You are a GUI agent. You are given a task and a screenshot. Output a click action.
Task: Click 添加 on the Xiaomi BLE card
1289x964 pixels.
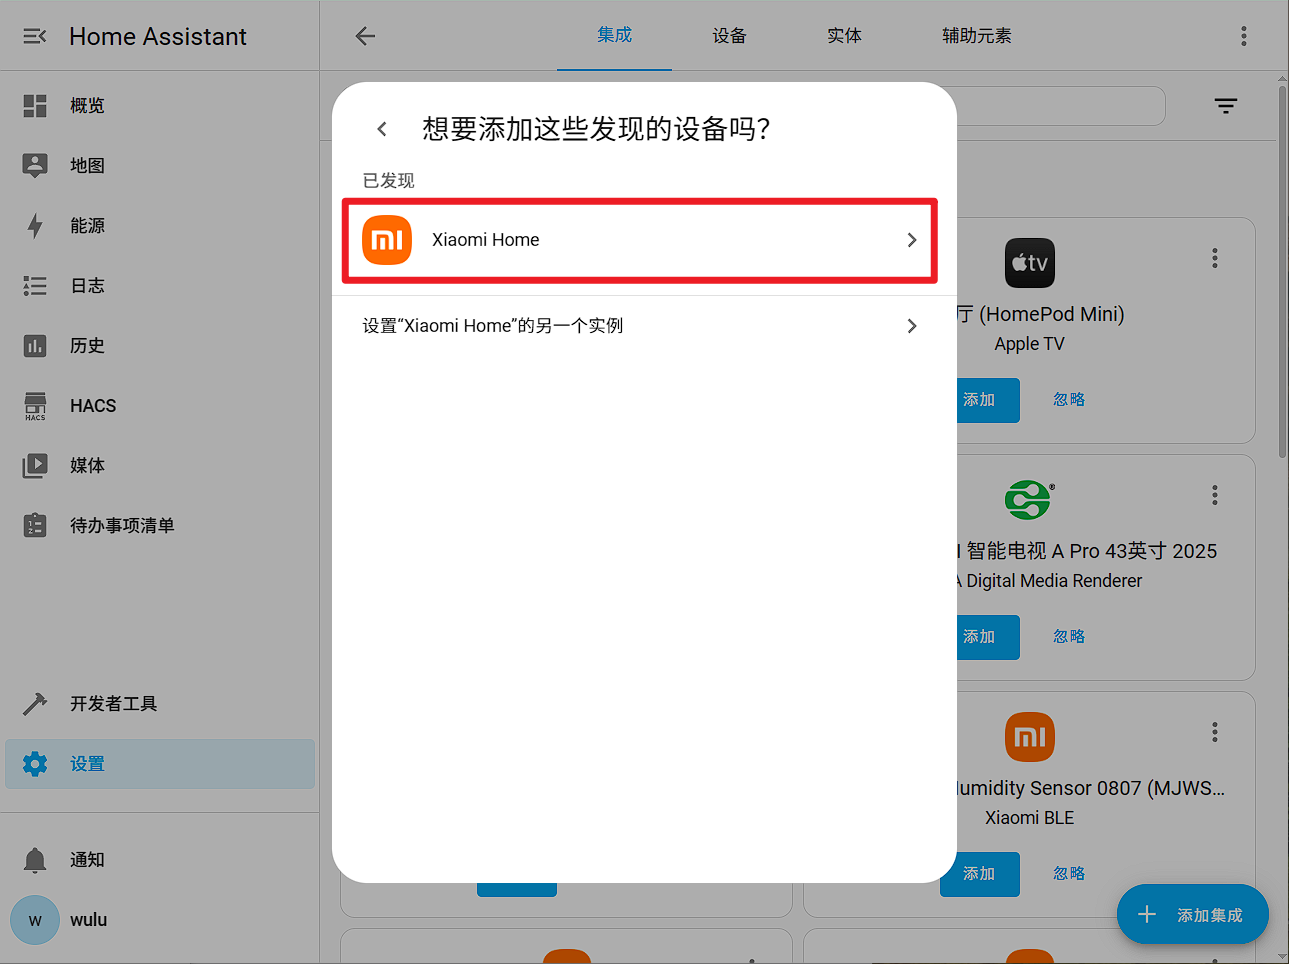pos(980,874)
